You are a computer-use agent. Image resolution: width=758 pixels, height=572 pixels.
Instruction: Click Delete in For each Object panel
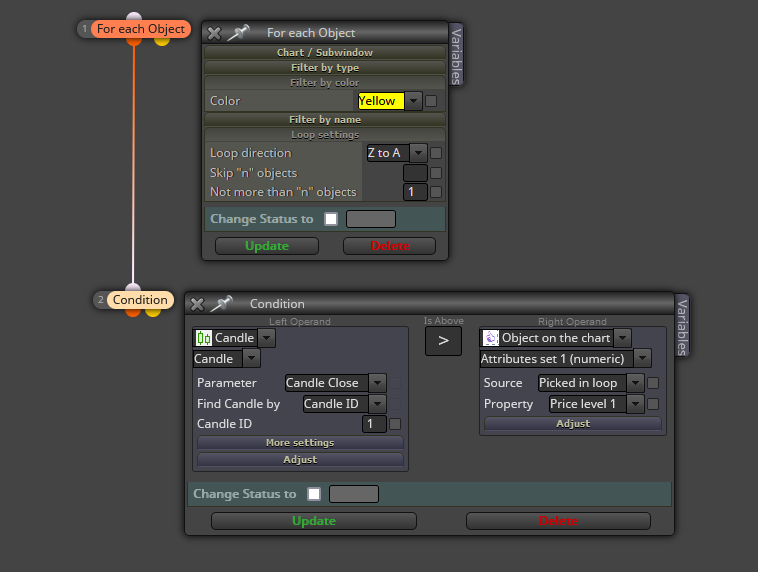[x=389, y=246]
